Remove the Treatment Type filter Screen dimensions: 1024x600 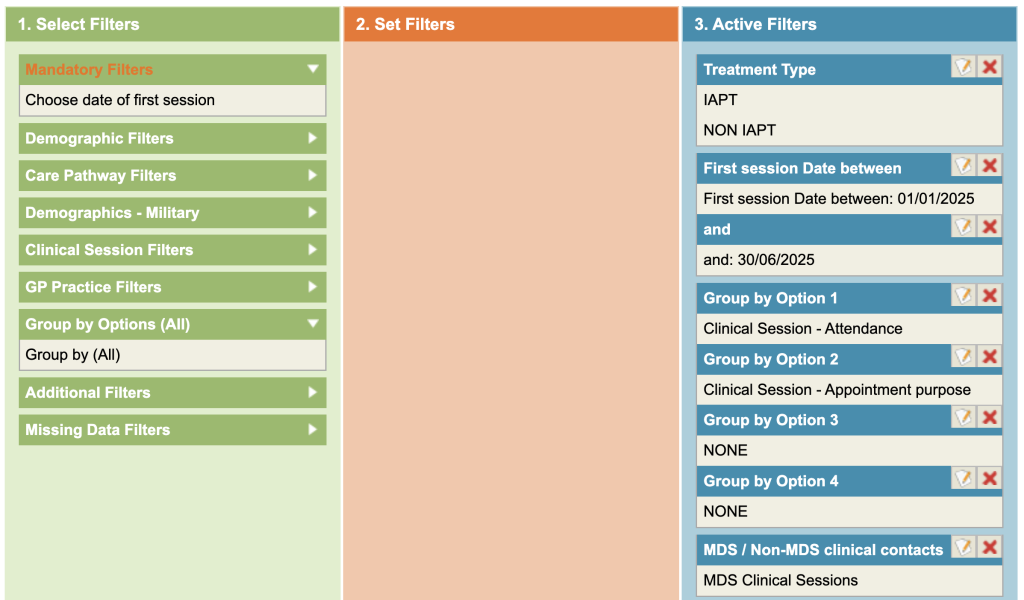tap(989, 67)
